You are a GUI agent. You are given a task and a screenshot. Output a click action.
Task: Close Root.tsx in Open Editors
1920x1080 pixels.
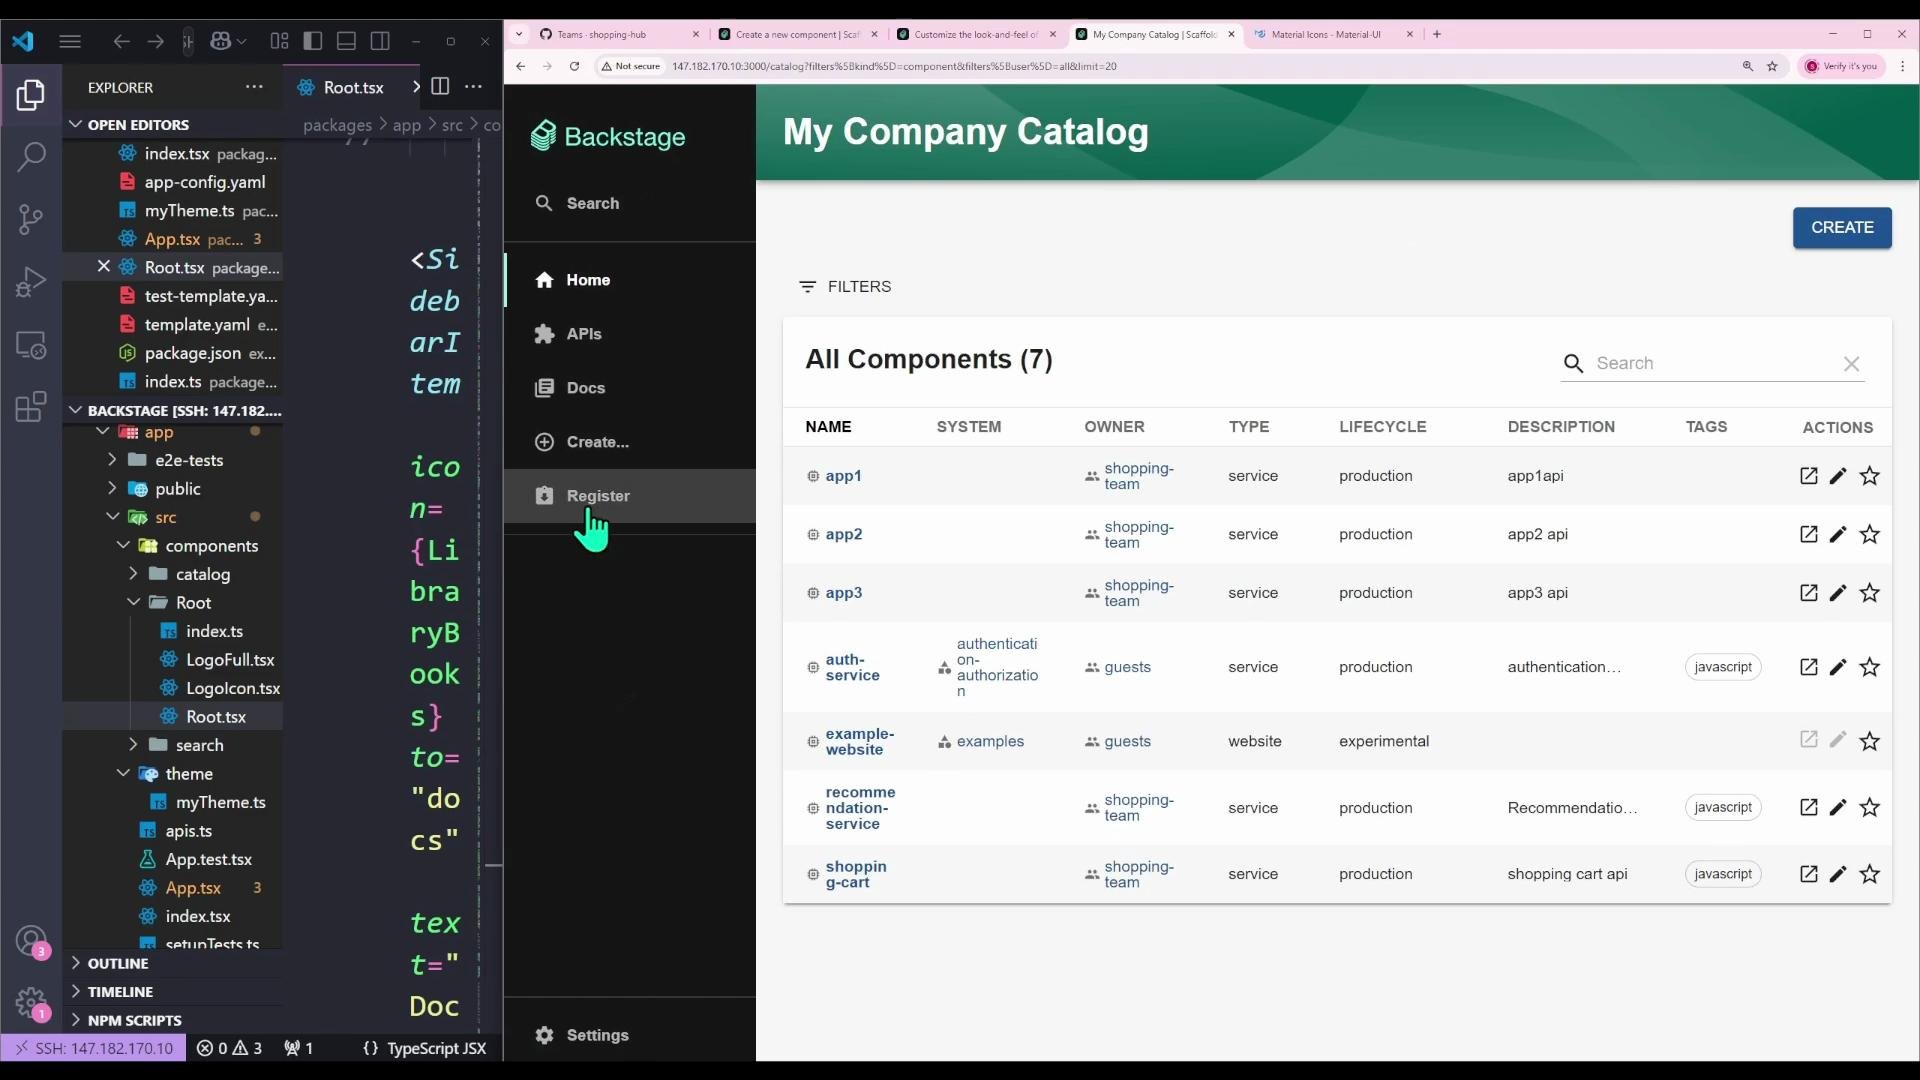point(103,267)
